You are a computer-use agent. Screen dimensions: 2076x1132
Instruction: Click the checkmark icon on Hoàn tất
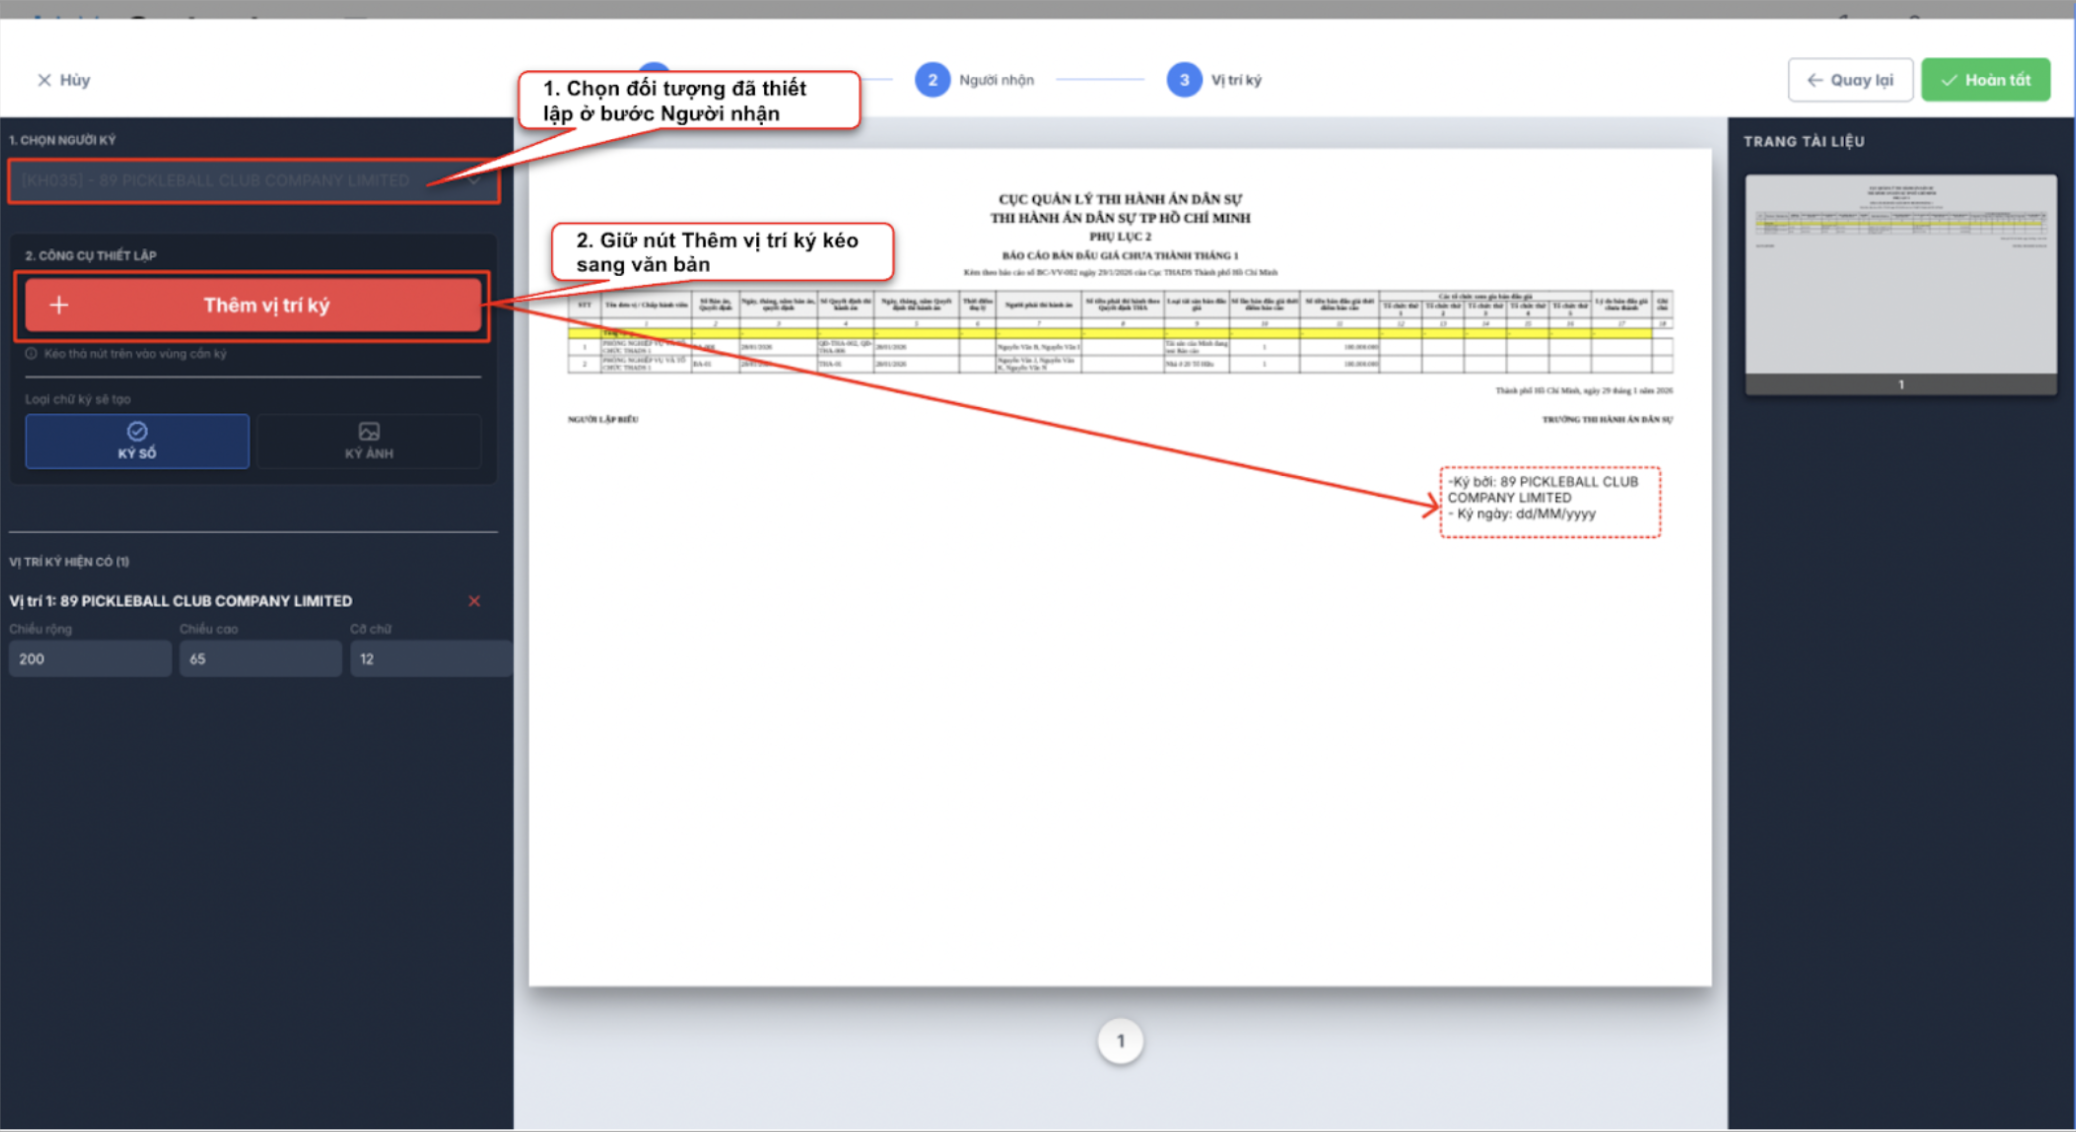click(1948, 80)
